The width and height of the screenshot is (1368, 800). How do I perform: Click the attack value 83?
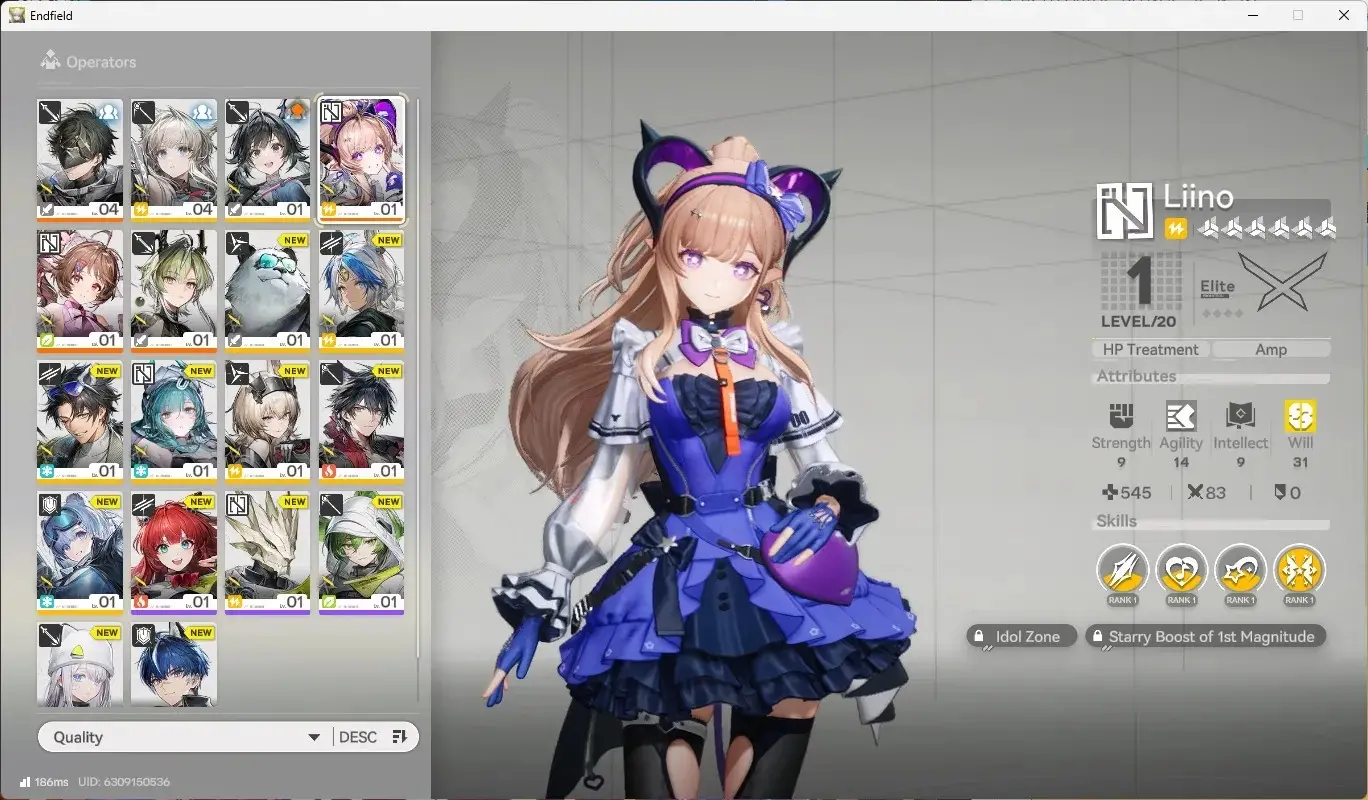tap(1206, 492)
